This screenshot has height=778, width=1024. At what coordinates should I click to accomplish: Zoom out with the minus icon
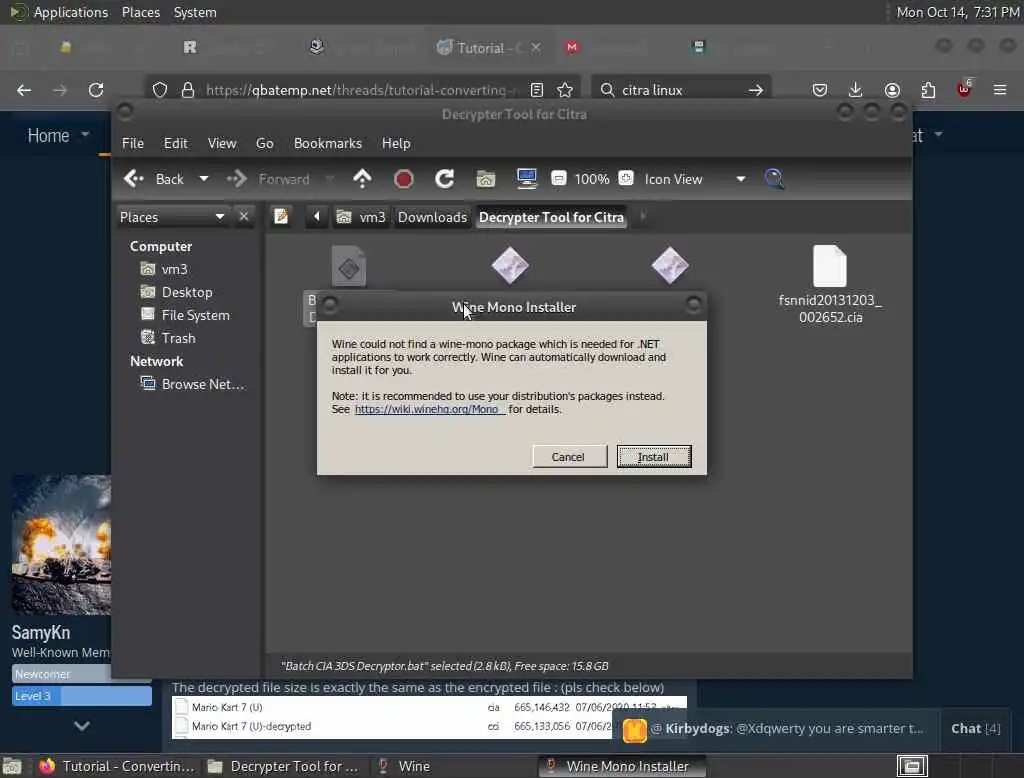558,178
